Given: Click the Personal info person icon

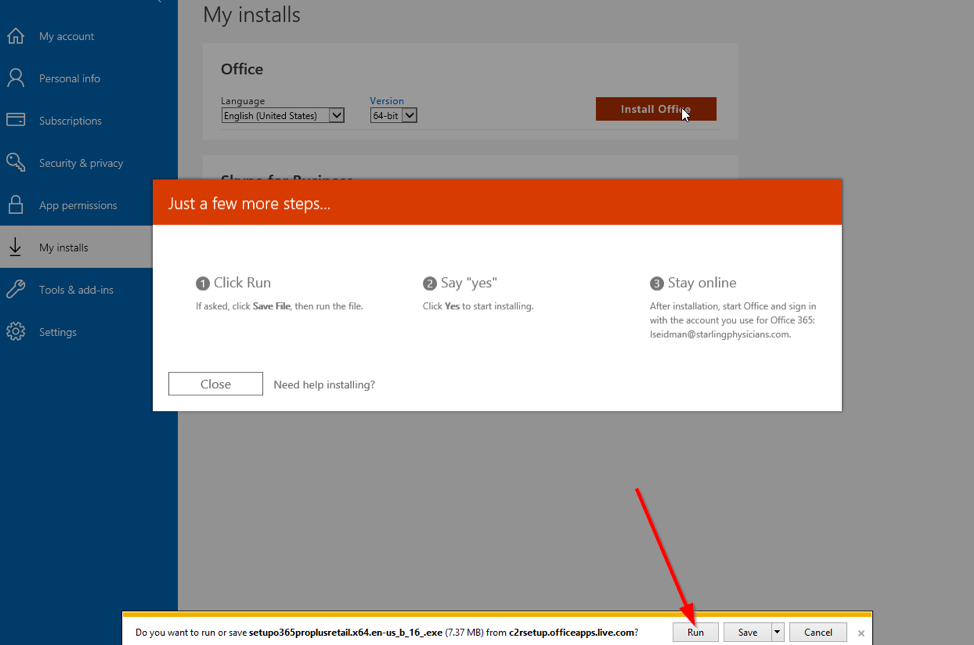Looking at the screenshot, I should (x=18, y=78).
